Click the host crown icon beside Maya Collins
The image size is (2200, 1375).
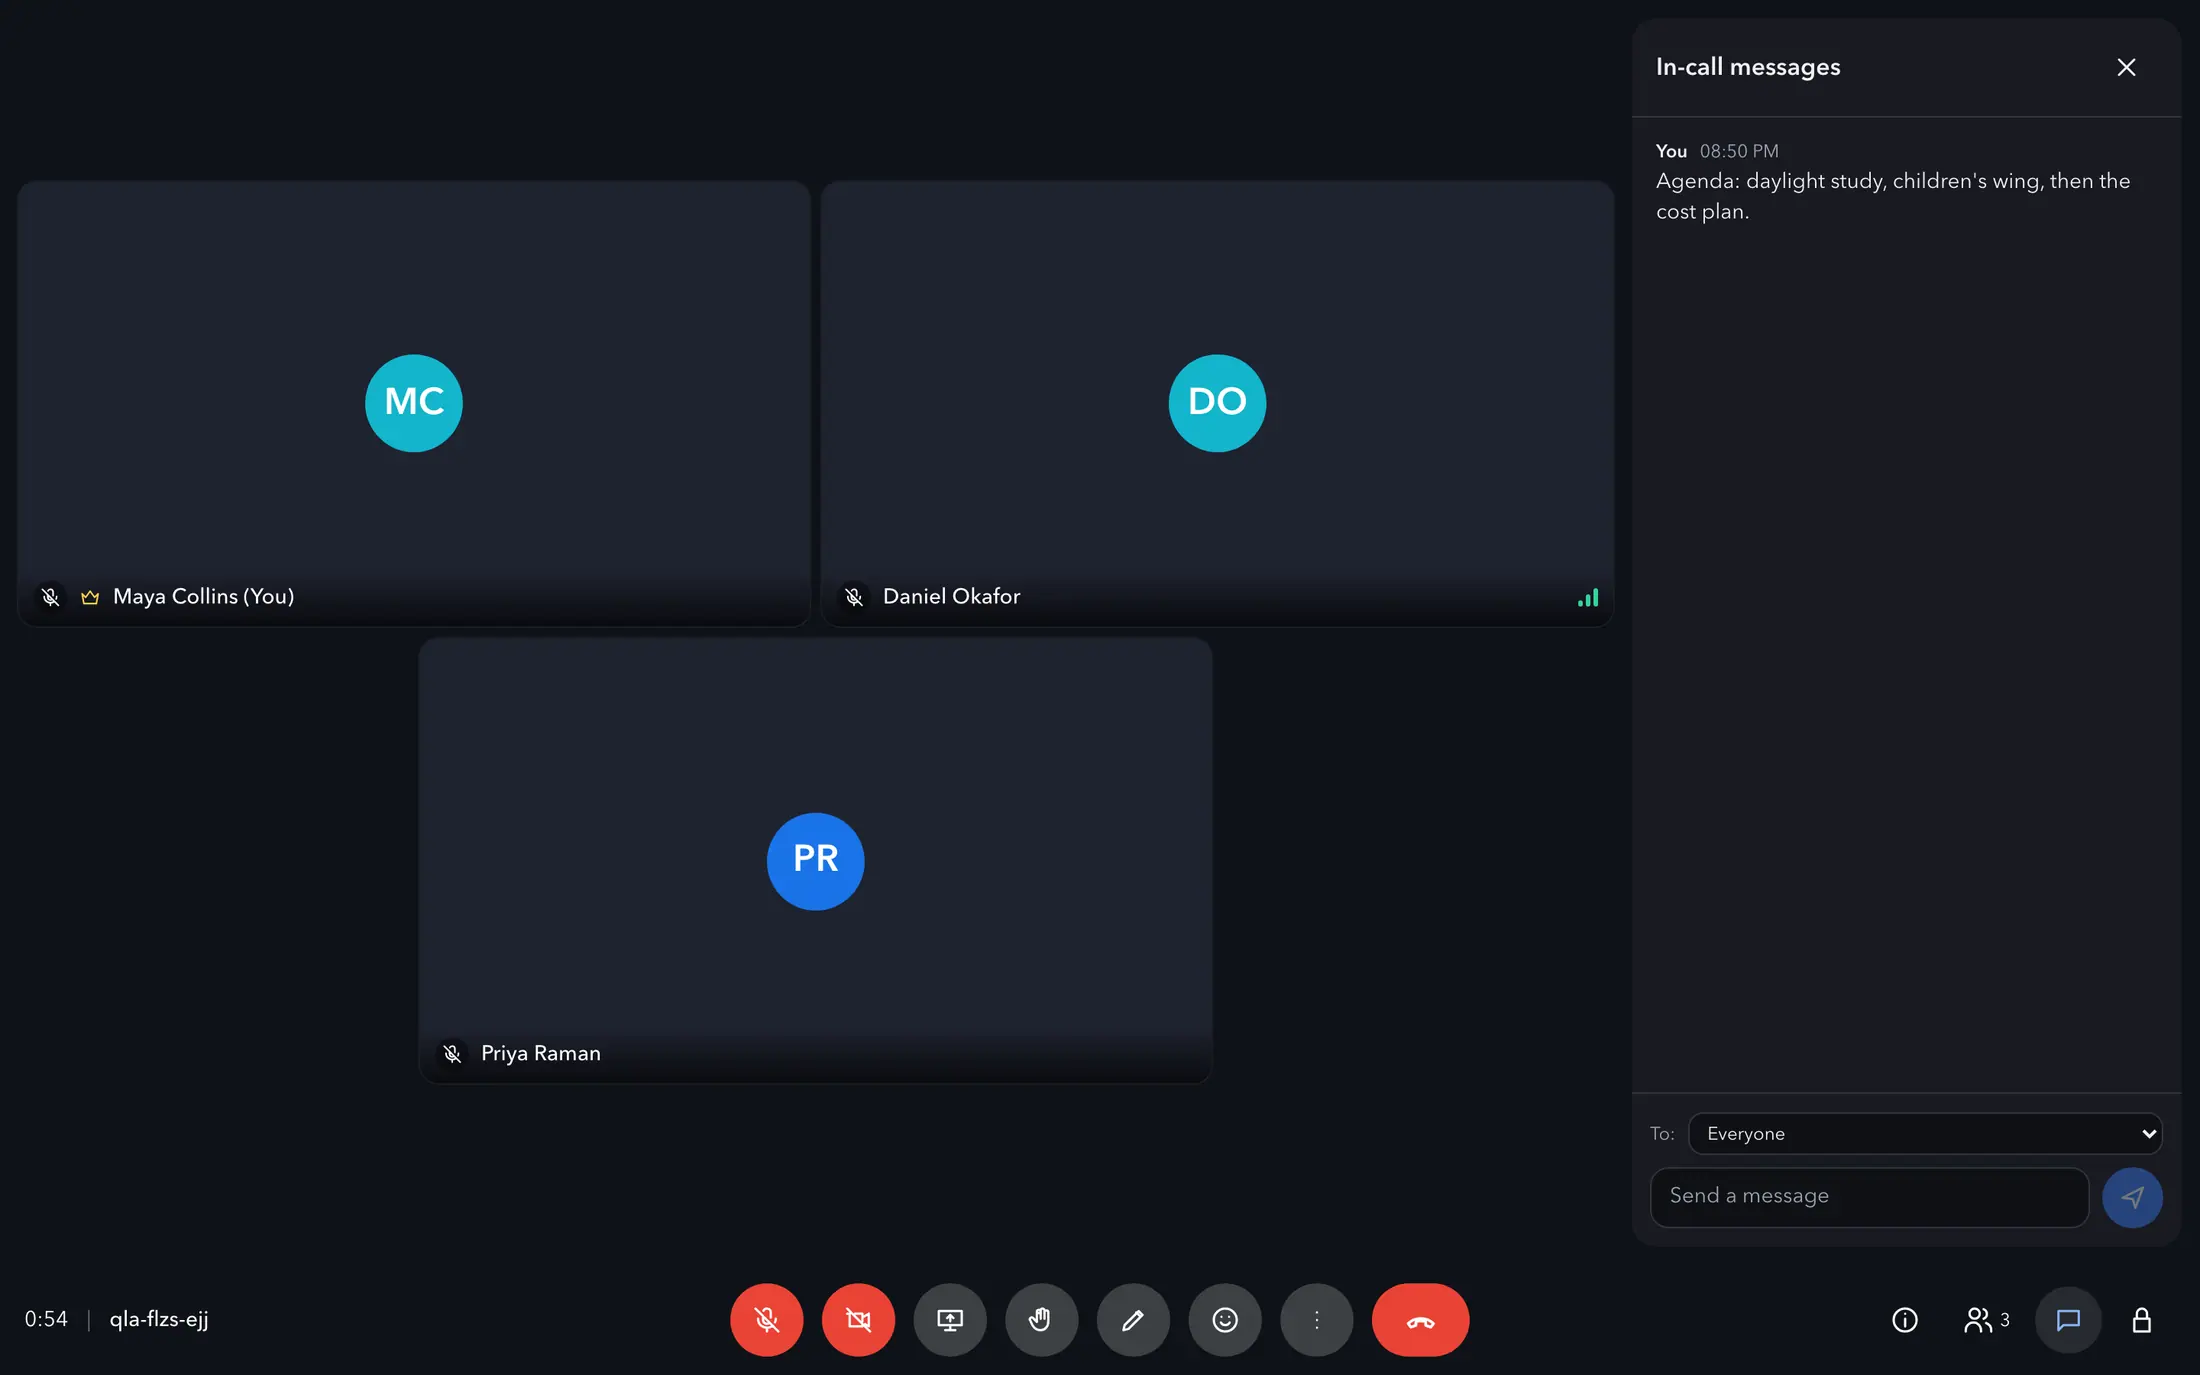point(90,597)
